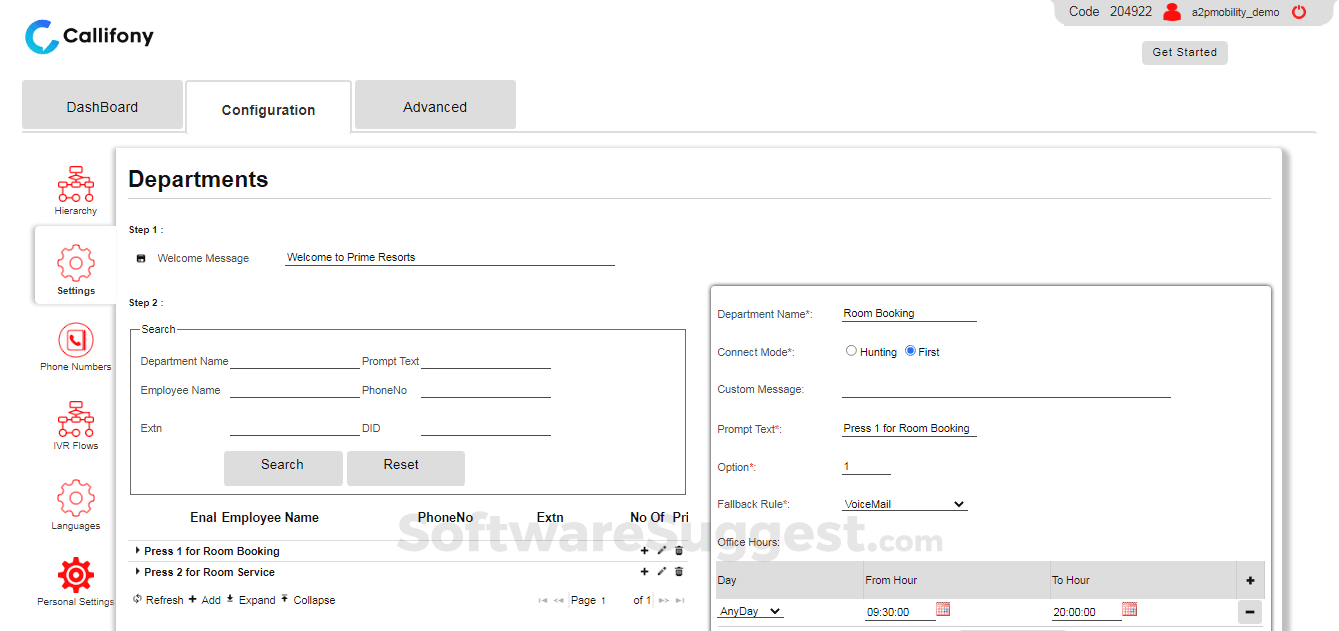Click the Welcome Message text field

point(449,257)
